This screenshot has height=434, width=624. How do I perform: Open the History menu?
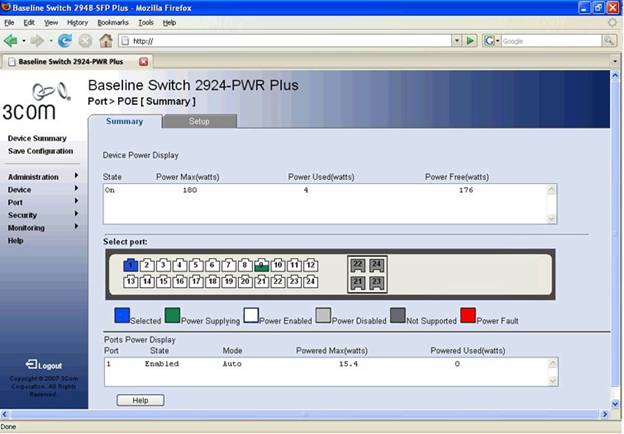coord(77,23)
